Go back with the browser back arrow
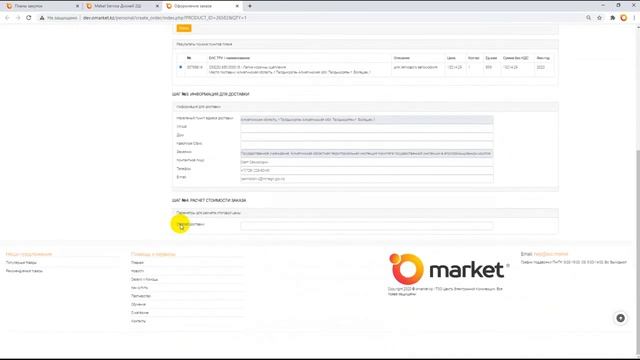The image size is (640, 360). (7, 18)
